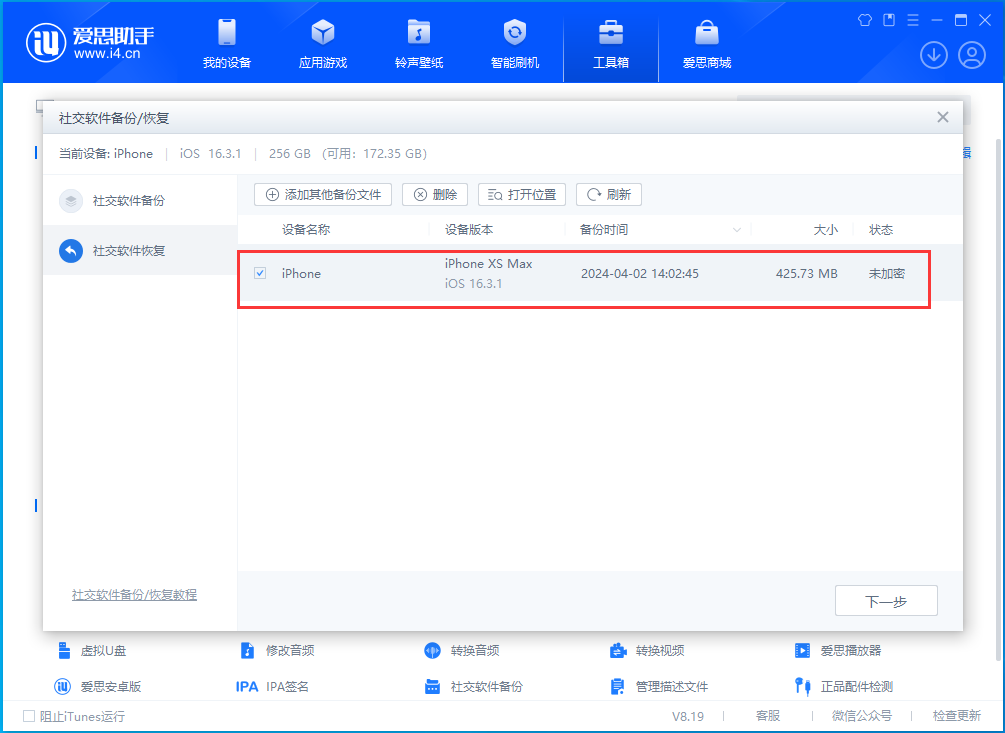The height and width of the screenshot is (733, 1005).
Task: Open the download manager arrow icon
Action: (x=933, y=55)
